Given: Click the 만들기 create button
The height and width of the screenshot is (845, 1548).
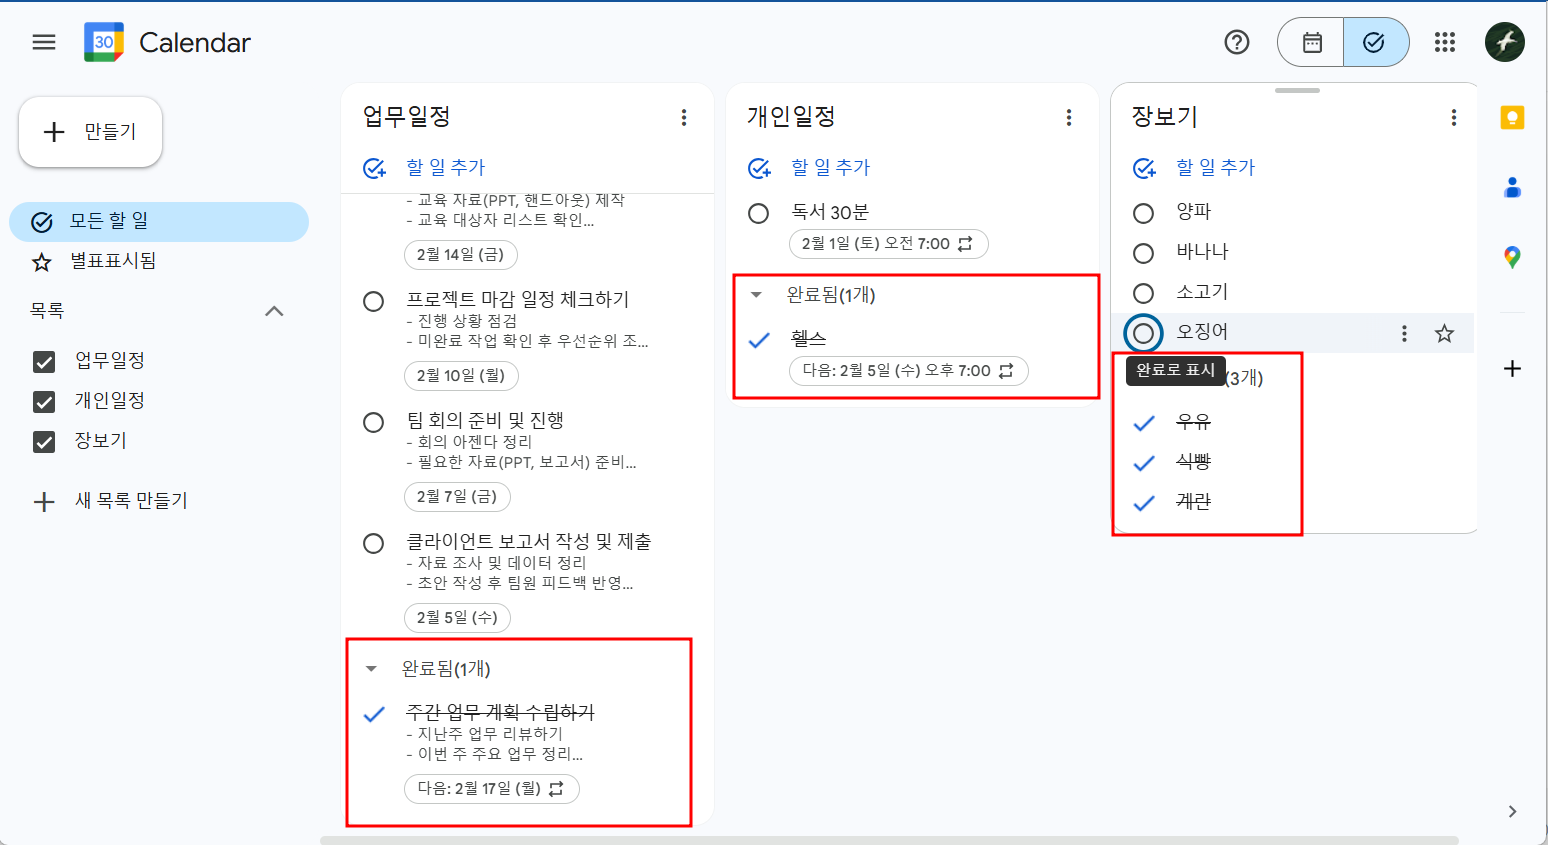Looking at the screenshot, I should coord(90,131).
